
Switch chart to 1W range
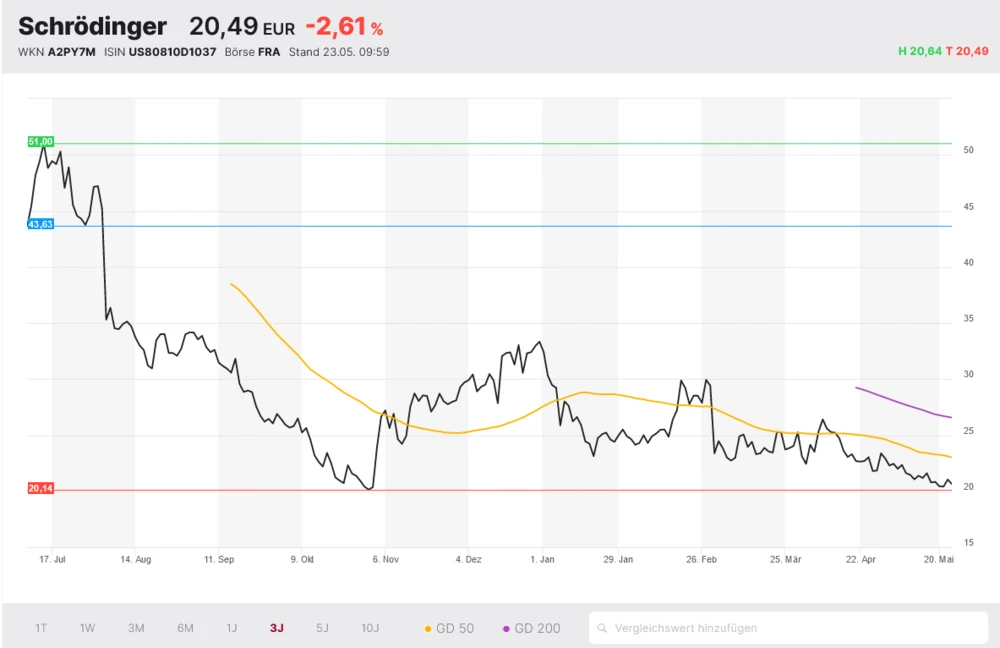(x=88, y=628)
